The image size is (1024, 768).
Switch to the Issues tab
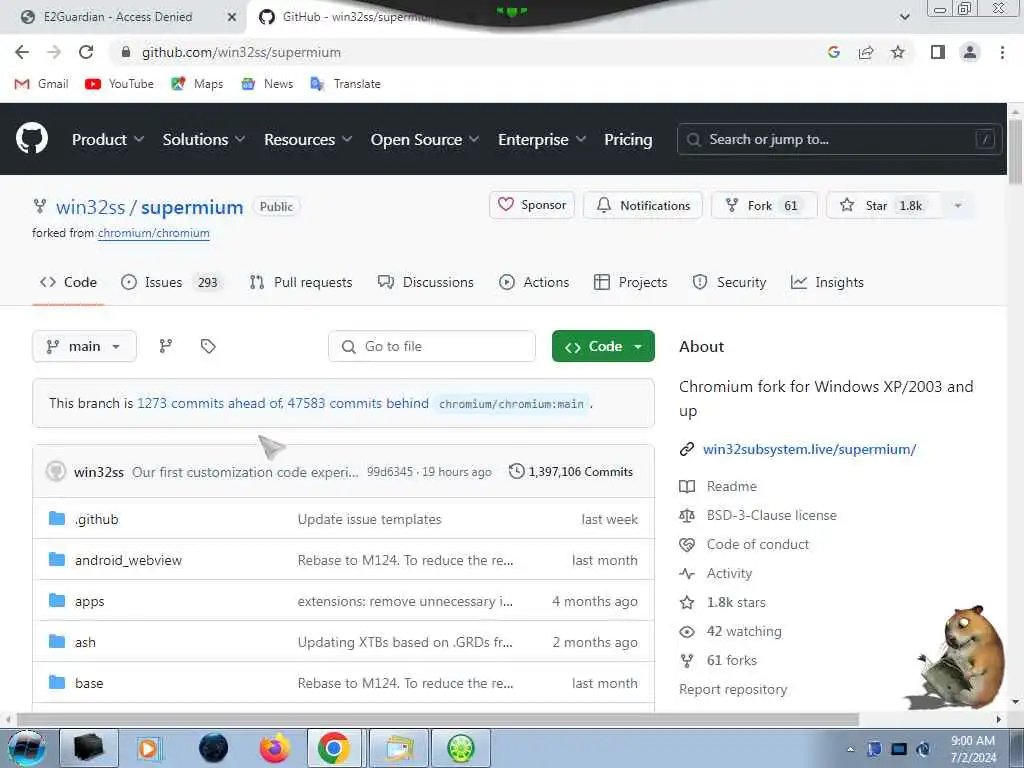(x=172, y=282)
